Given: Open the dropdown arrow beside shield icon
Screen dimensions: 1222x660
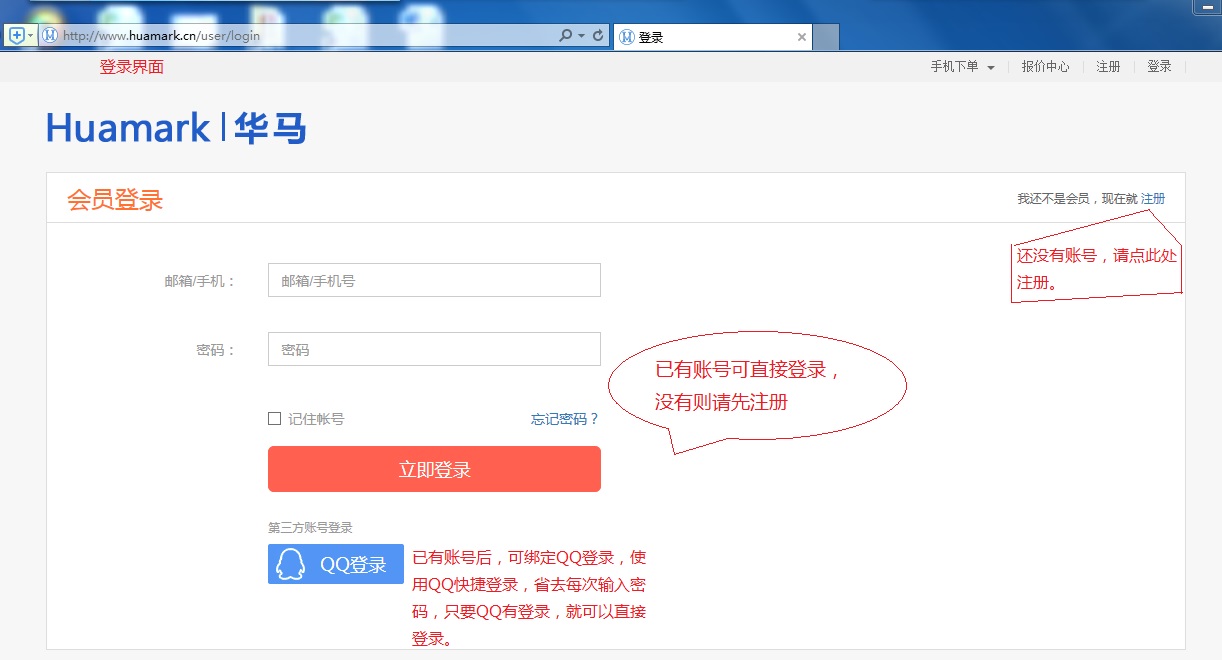Looking at the screenshot, I should click(30, 36).
